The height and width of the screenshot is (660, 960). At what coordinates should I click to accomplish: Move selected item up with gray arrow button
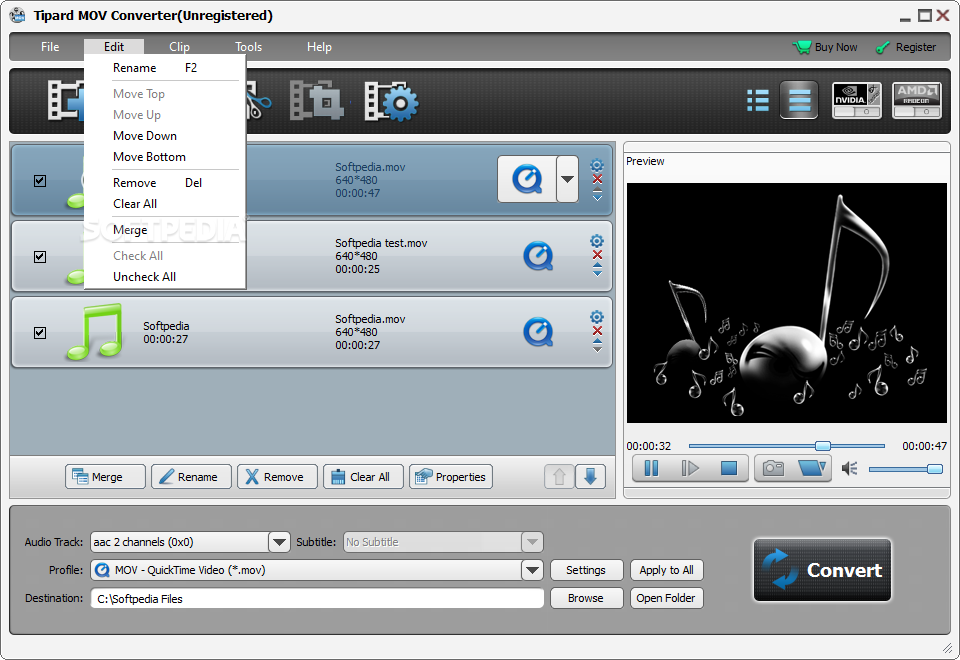559,477
